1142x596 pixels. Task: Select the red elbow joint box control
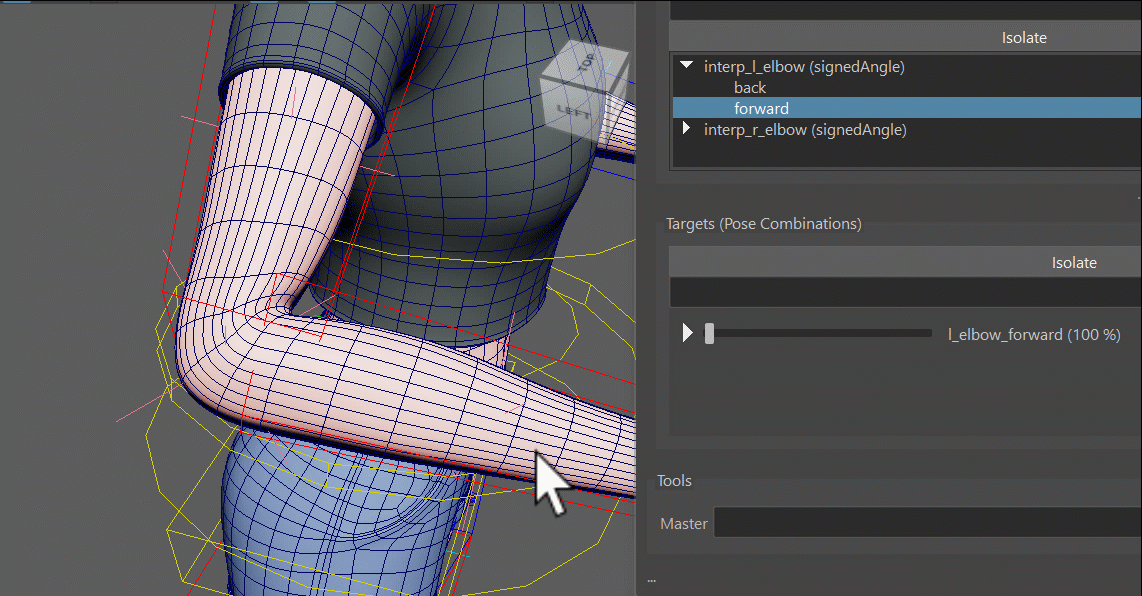[299, 305]
